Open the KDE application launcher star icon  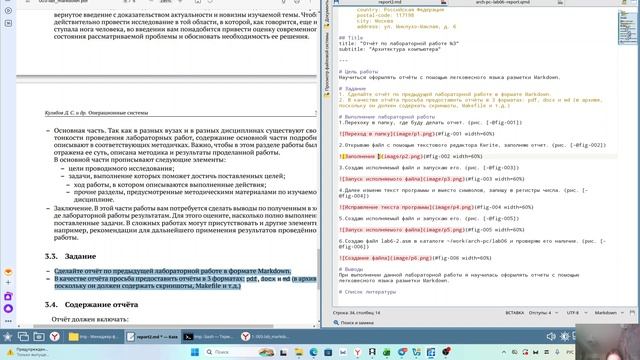pyautogui.click(x=7, y=337)
